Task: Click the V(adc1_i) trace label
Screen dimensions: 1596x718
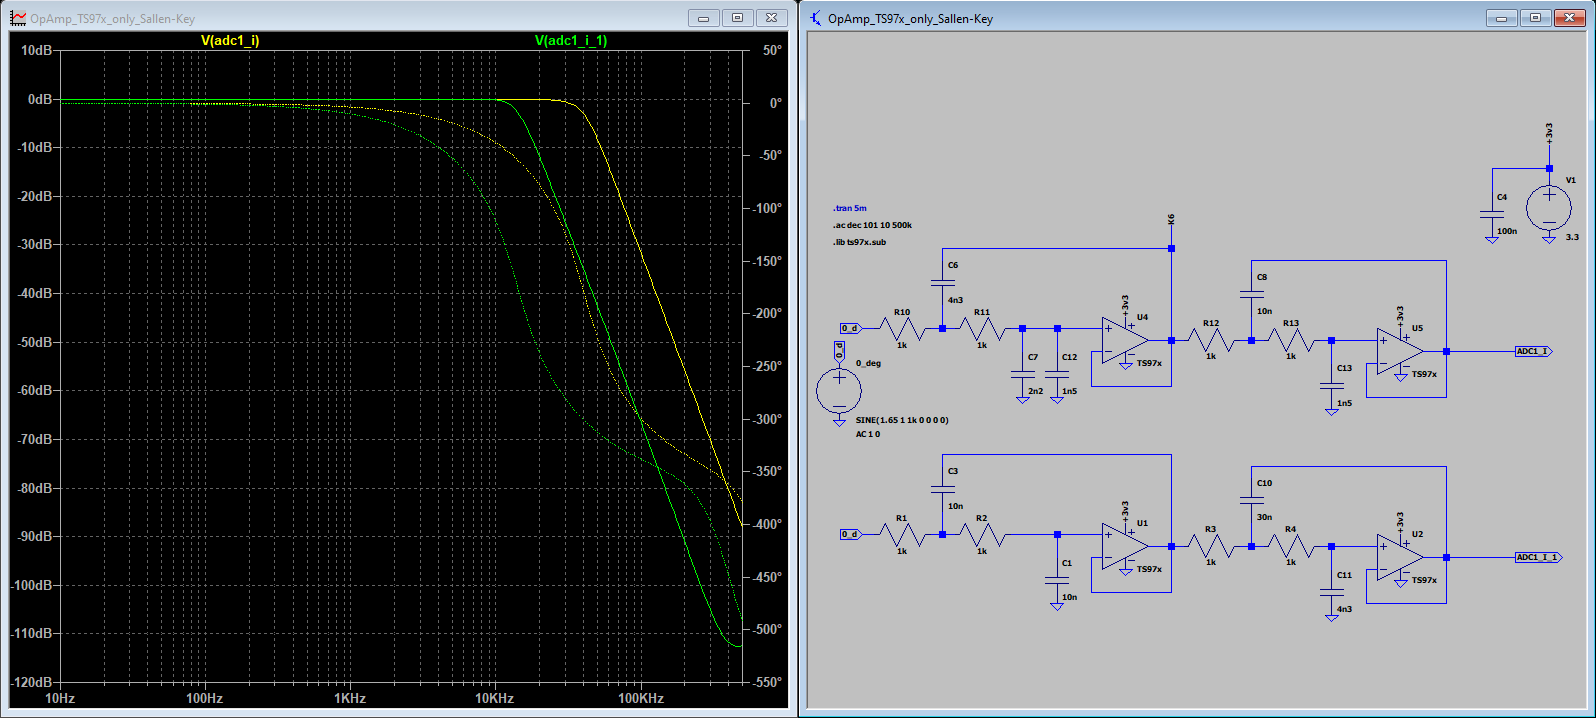Action: point(230,41)
